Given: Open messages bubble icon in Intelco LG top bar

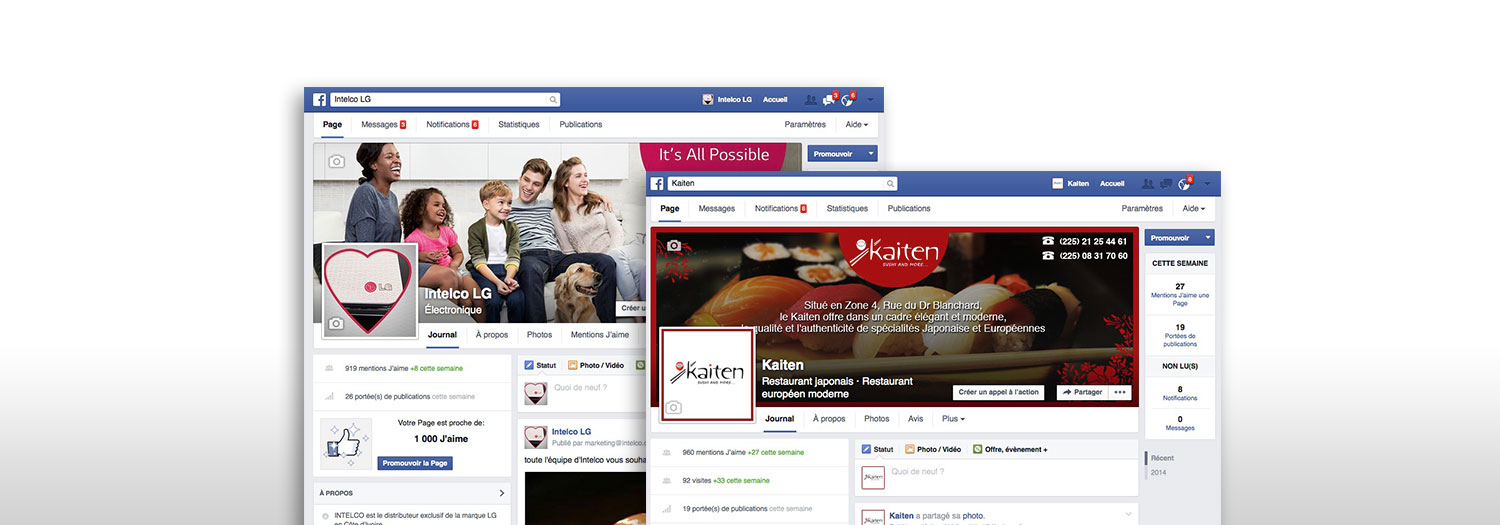Looking at the screenshot, I should pos(828,100).
